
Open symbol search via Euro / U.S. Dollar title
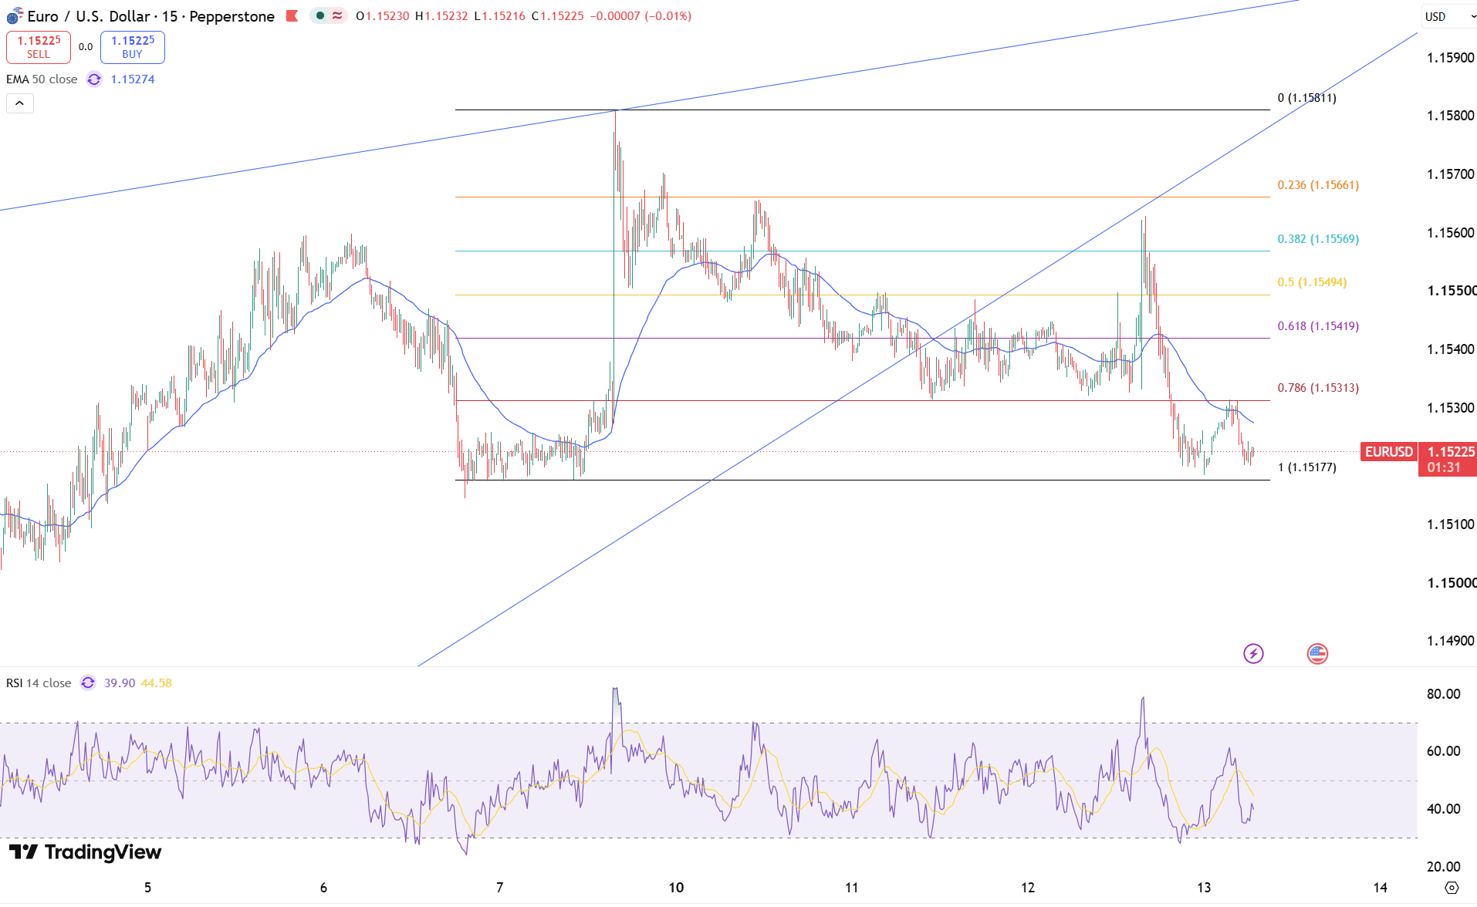click(151, 16)
